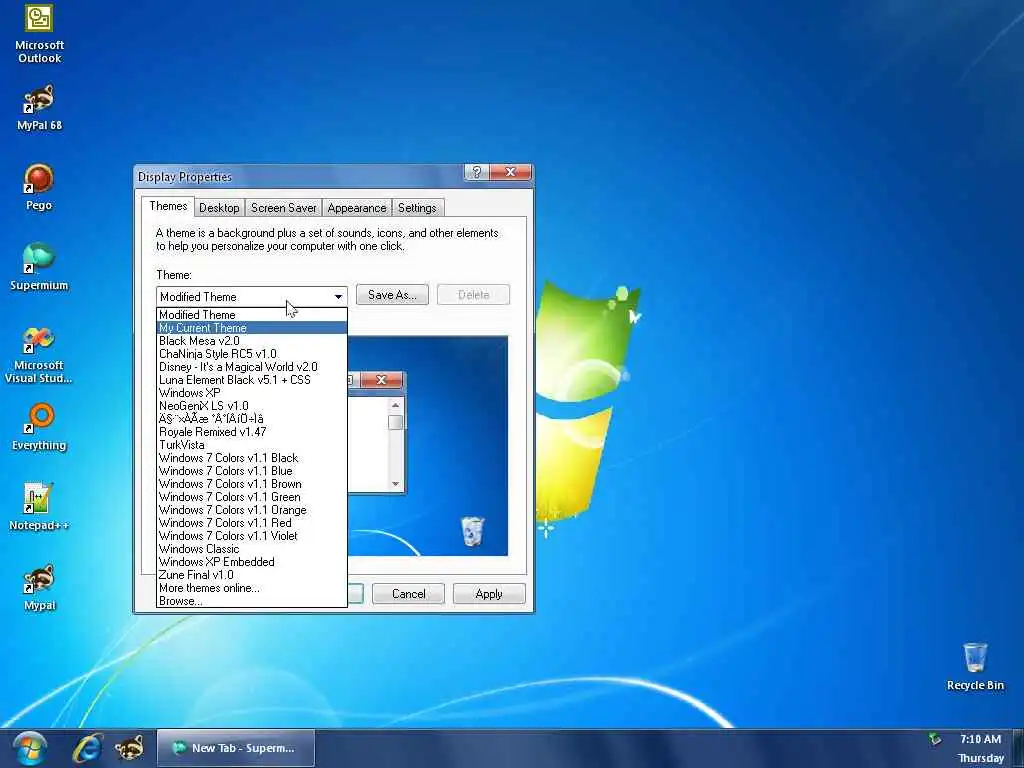Image resolution: width=1024 pixels, height=768 pixels.
Task: Switch to New Tab - Supermium taskbar button
Action: click(x=236, y=748)
